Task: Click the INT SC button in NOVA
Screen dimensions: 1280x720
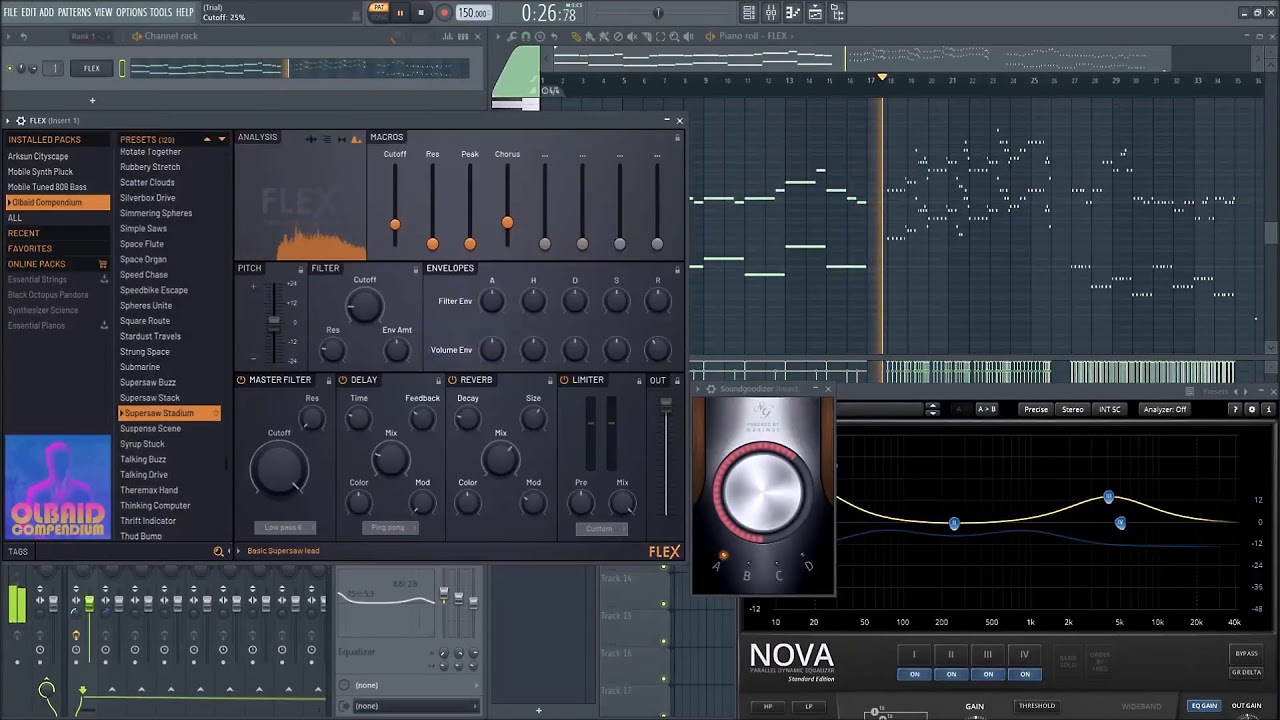Action: pyautogui.click(x=1110, y=409)
